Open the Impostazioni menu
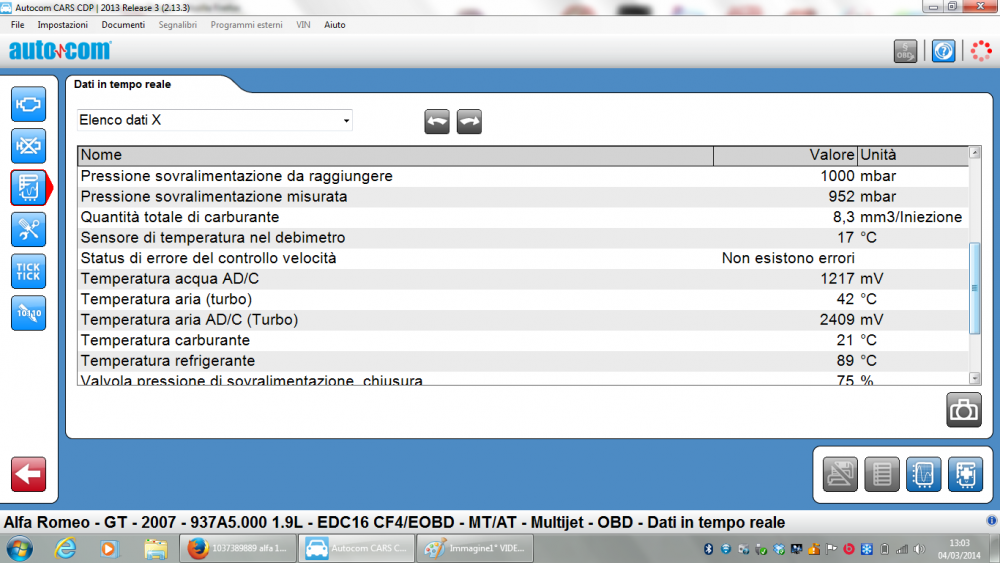Viewport: 1000px width, 563px height. point(62,24)
